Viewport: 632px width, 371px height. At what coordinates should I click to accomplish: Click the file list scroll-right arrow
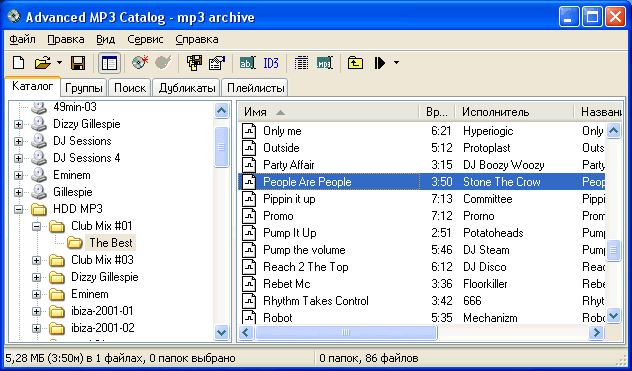[x=596, y=333]
